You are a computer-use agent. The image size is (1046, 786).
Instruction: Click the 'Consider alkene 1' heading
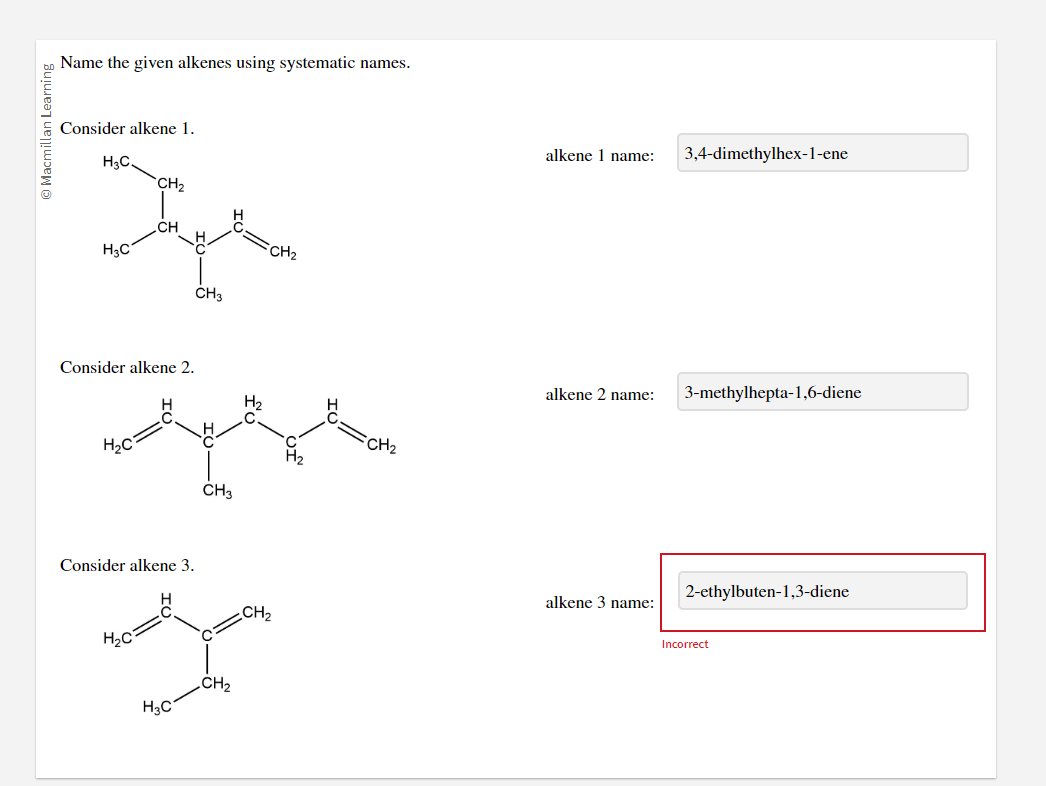127,128
